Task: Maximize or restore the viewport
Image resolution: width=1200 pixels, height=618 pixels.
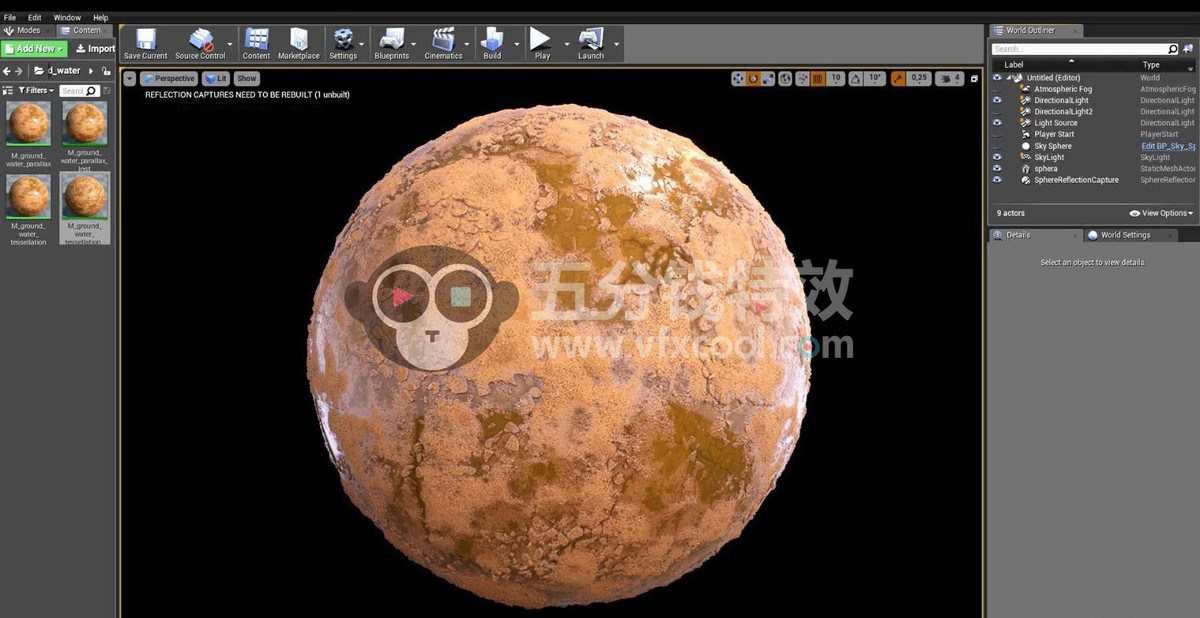Action: coord(975,78)
